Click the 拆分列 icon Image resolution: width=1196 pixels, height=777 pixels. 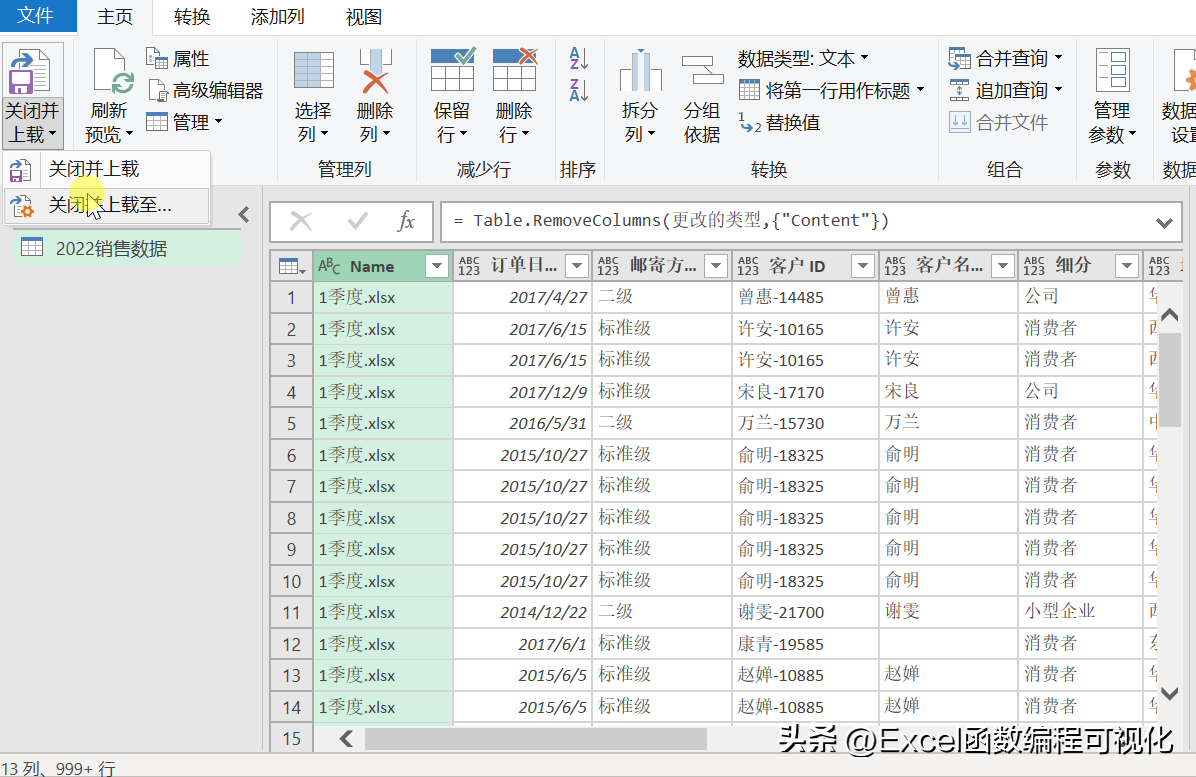[640, 71]
